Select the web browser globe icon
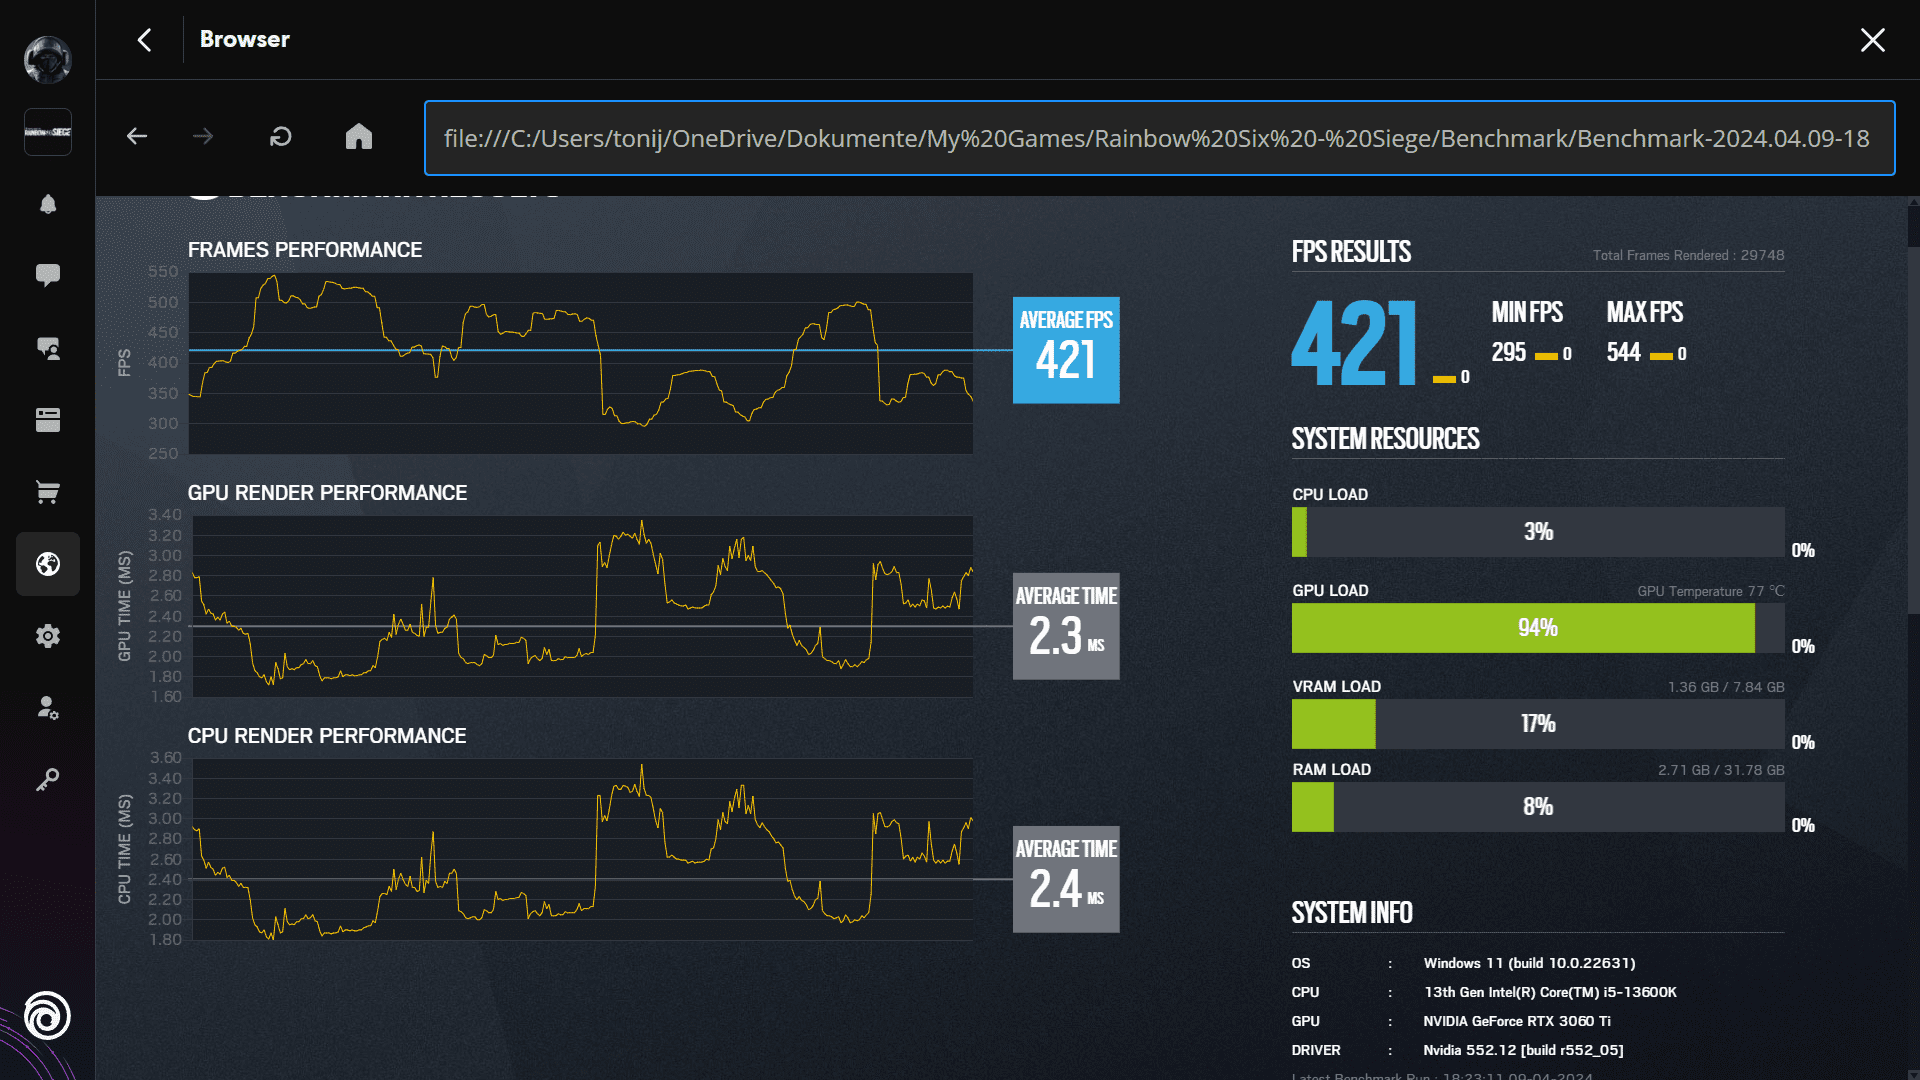 coord(47,564)
